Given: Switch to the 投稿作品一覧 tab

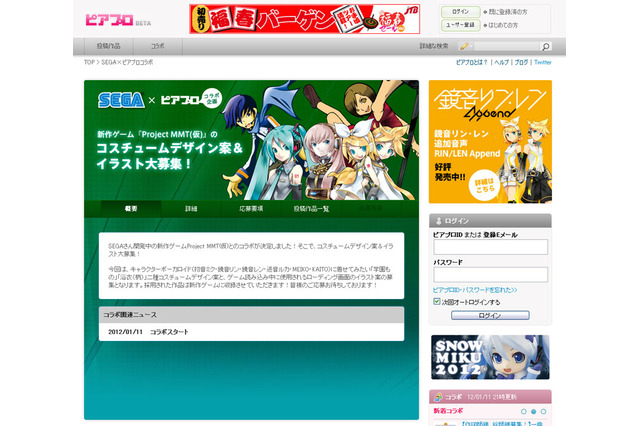Looking at the screenshot, I should coord(311,209).
